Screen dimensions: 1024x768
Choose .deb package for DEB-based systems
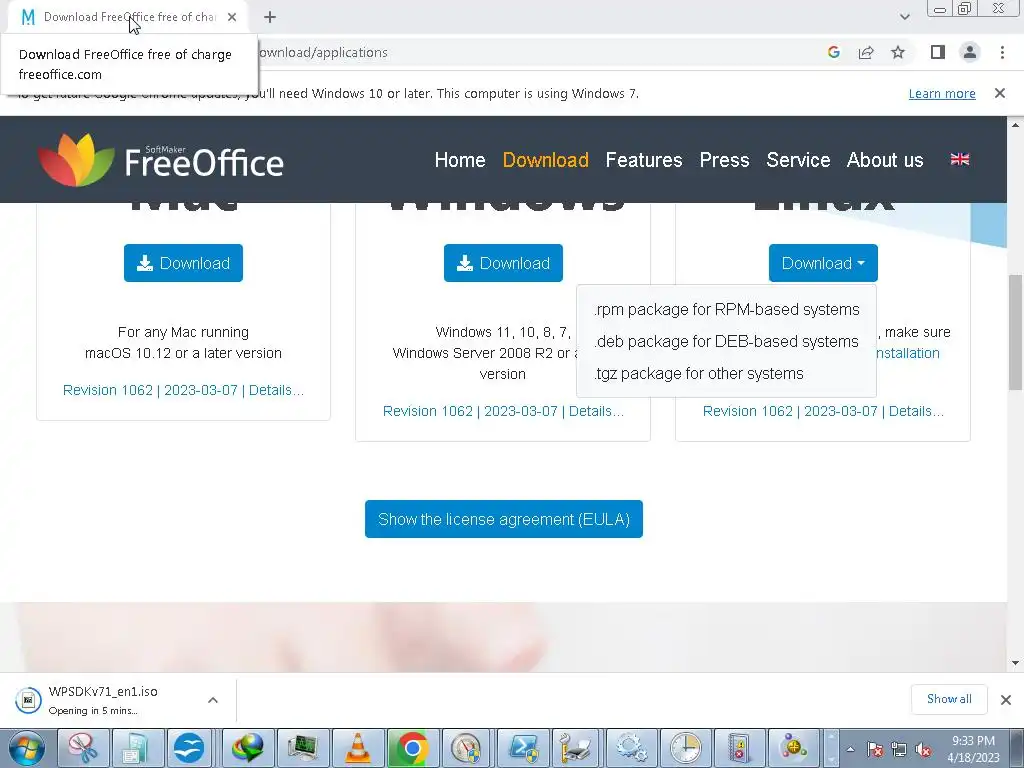point(726,342)
